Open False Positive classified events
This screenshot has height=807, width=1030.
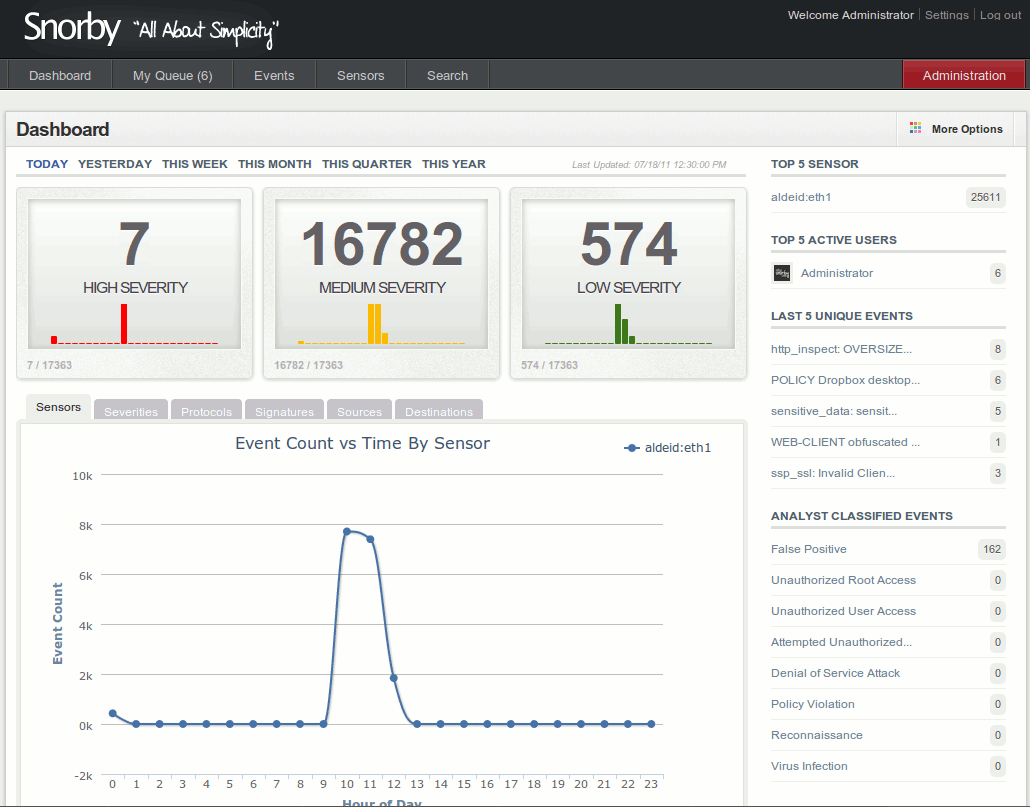pos(808,549)
